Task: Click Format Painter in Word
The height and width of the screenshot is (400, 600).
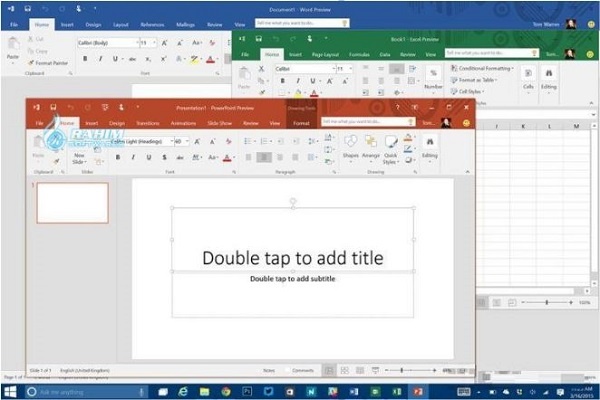Action: coord(48,63)
